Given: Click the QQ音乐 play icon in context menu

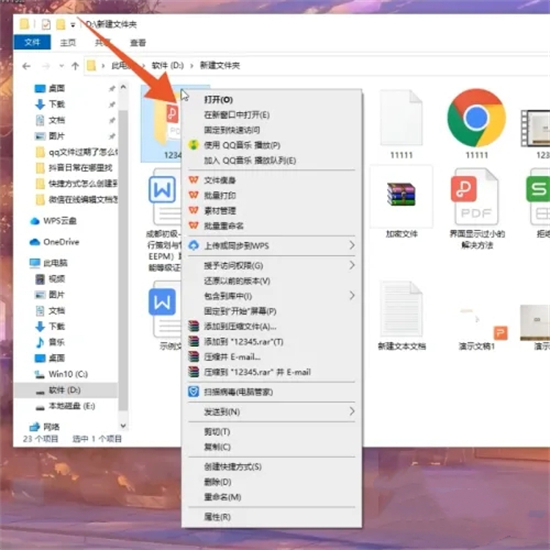Looking at the screenshot, I should tap(193, 145).
